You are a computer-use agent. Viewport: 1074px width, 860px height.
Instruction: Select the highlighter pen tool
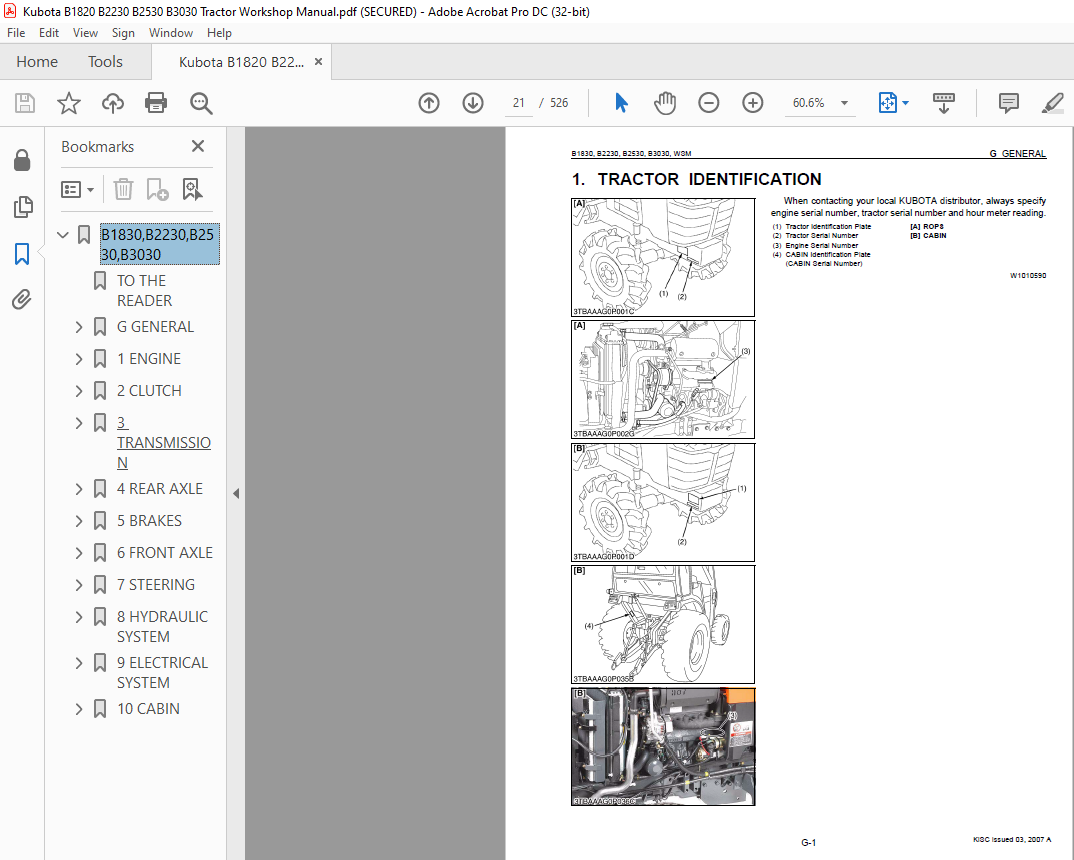click(x=1052, y=103)
